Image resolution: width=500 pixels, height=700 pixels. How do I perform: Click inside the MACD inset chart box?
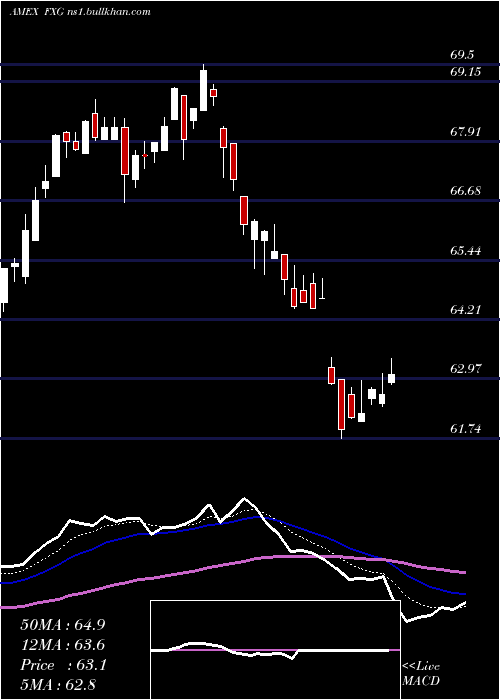[275, 650]
